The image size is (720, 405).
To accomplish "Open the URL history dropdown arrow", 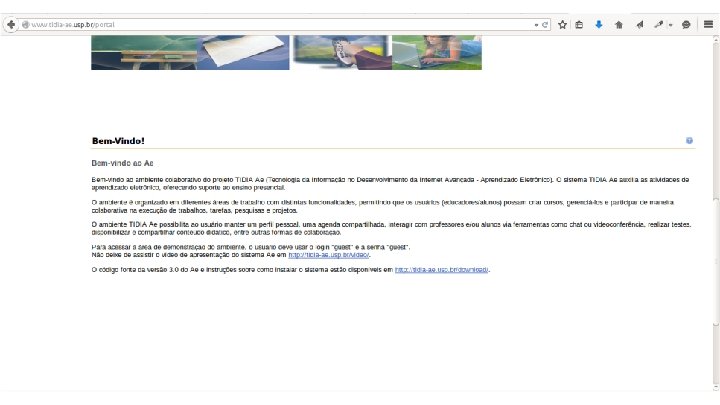I will [x=536, y=25].
